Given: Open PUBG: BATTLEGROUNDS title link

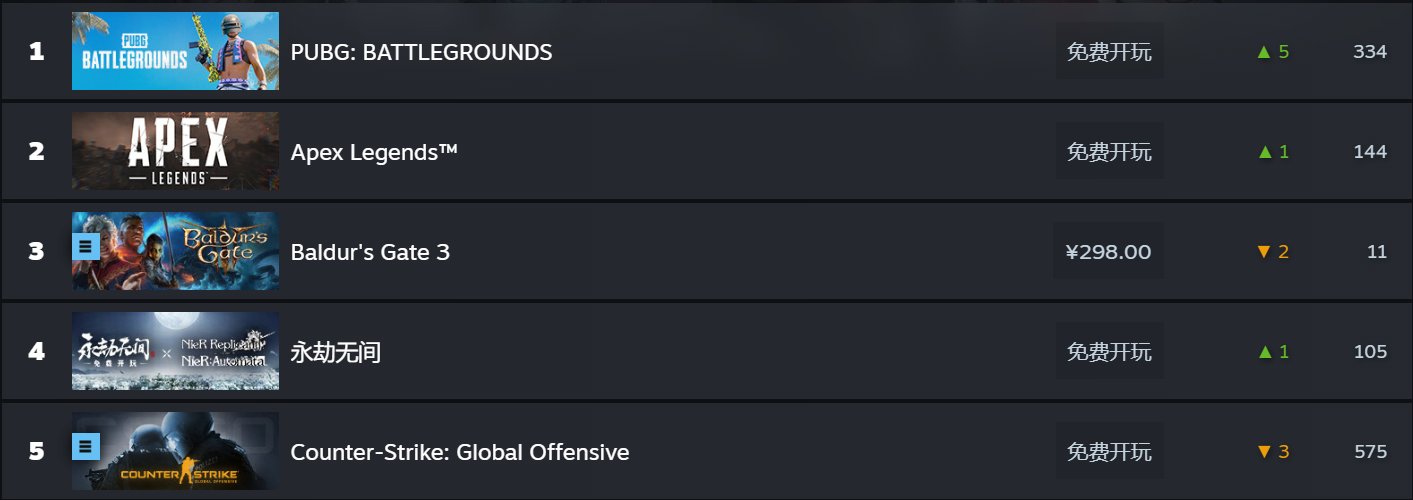Looking at the screenshot, I should 421,52.
